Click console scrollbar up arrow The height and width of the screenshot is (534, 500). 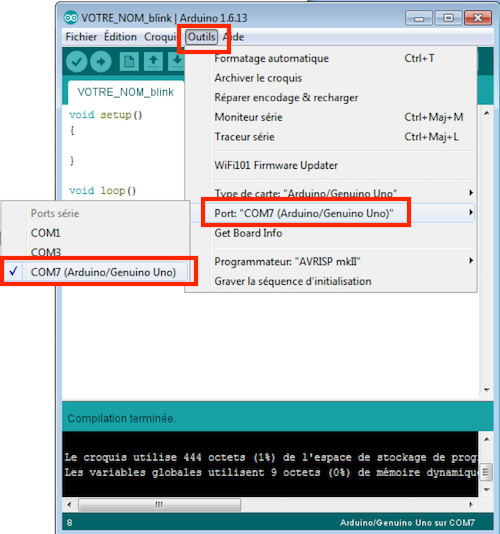[x=486, y=439]
